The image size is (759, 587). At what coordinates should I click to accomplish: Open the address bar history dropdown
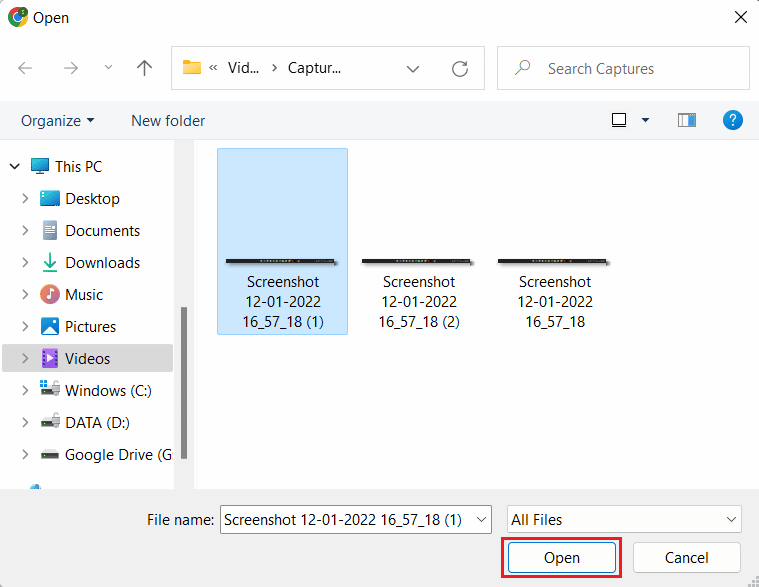point(413,69)
